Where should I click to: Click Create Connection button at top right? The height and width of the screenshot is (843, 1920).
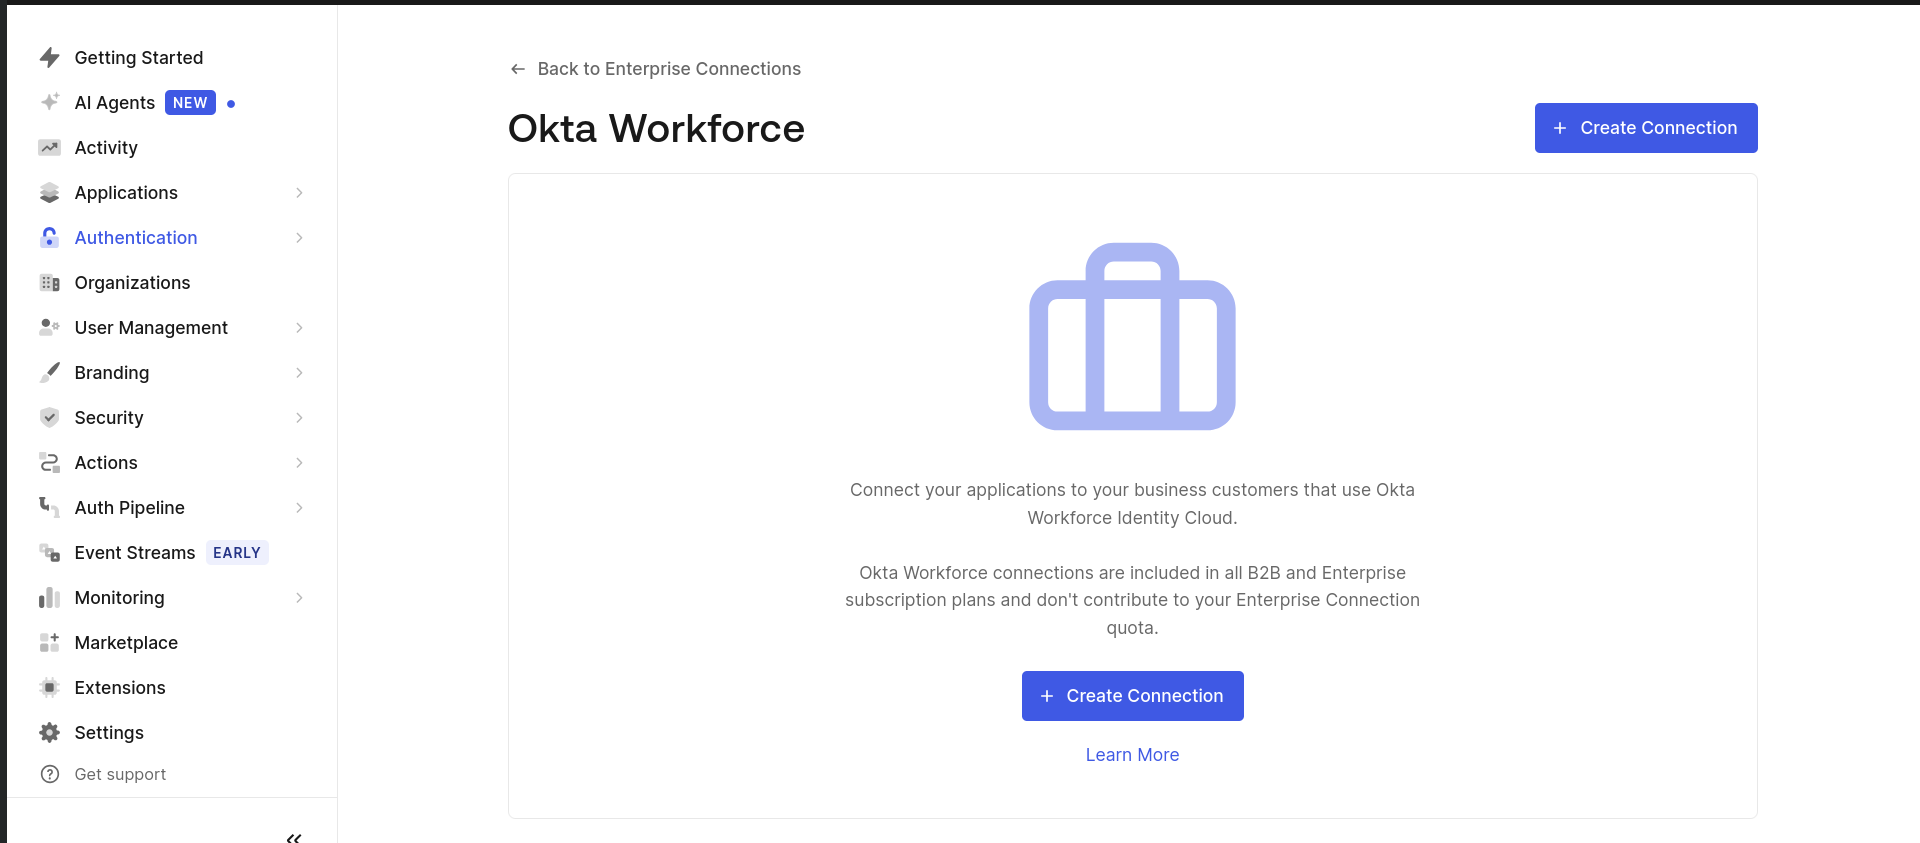point(1646,128)
